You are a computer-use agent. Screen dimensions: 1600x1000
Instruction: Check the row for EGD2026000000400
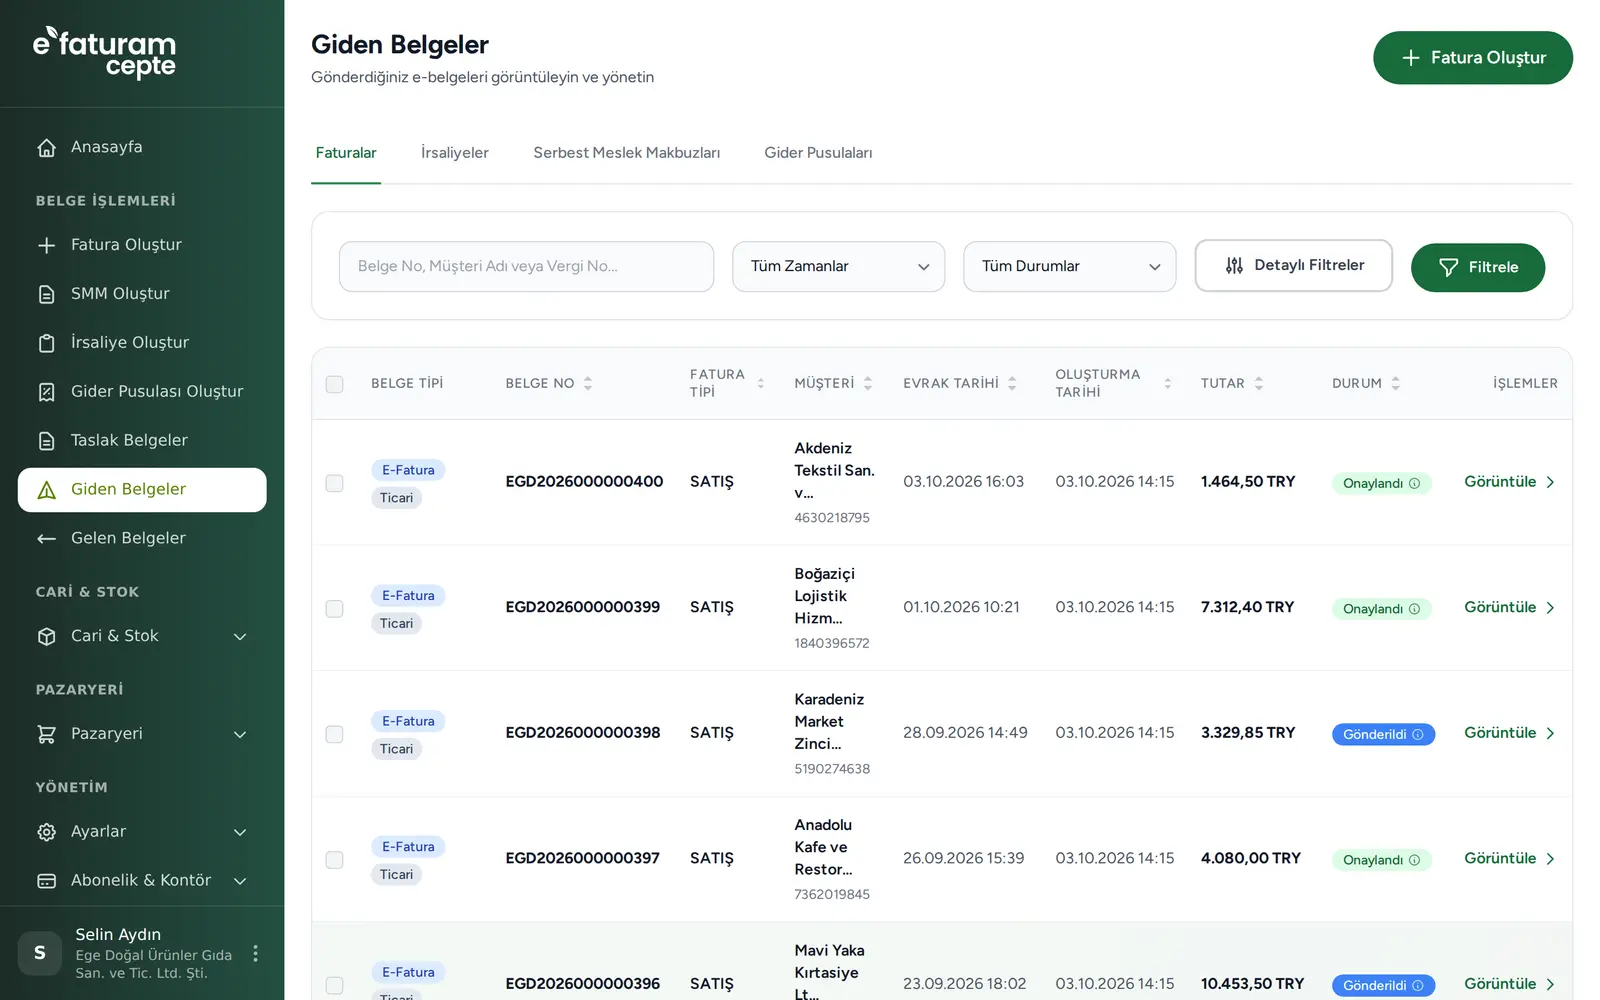[334, 483]
